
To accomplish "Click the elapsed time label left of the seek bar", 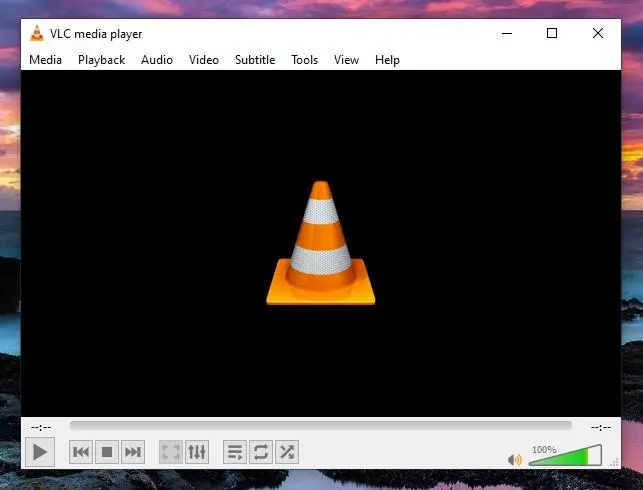I will point(41,428).
